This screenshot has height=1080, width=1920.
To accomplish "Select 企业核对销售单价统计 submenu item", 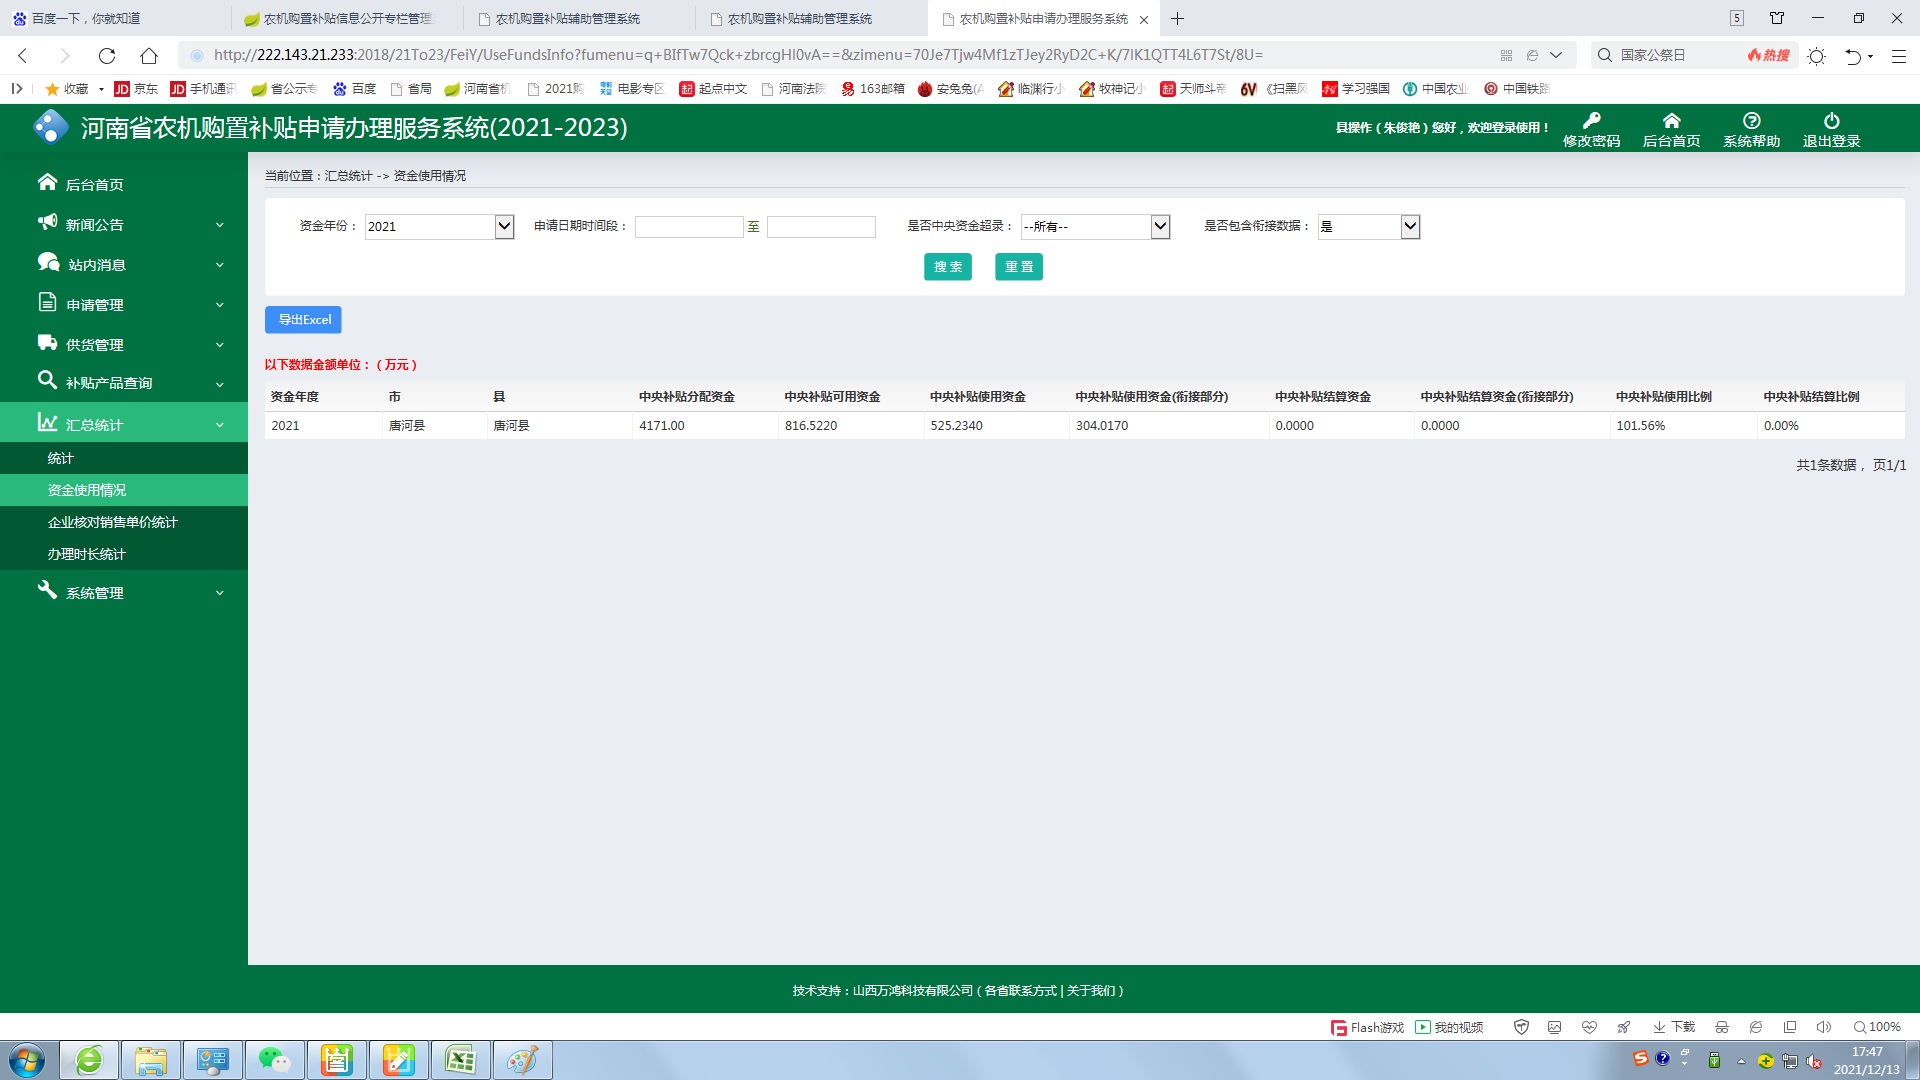I will (x=113, y=522).
